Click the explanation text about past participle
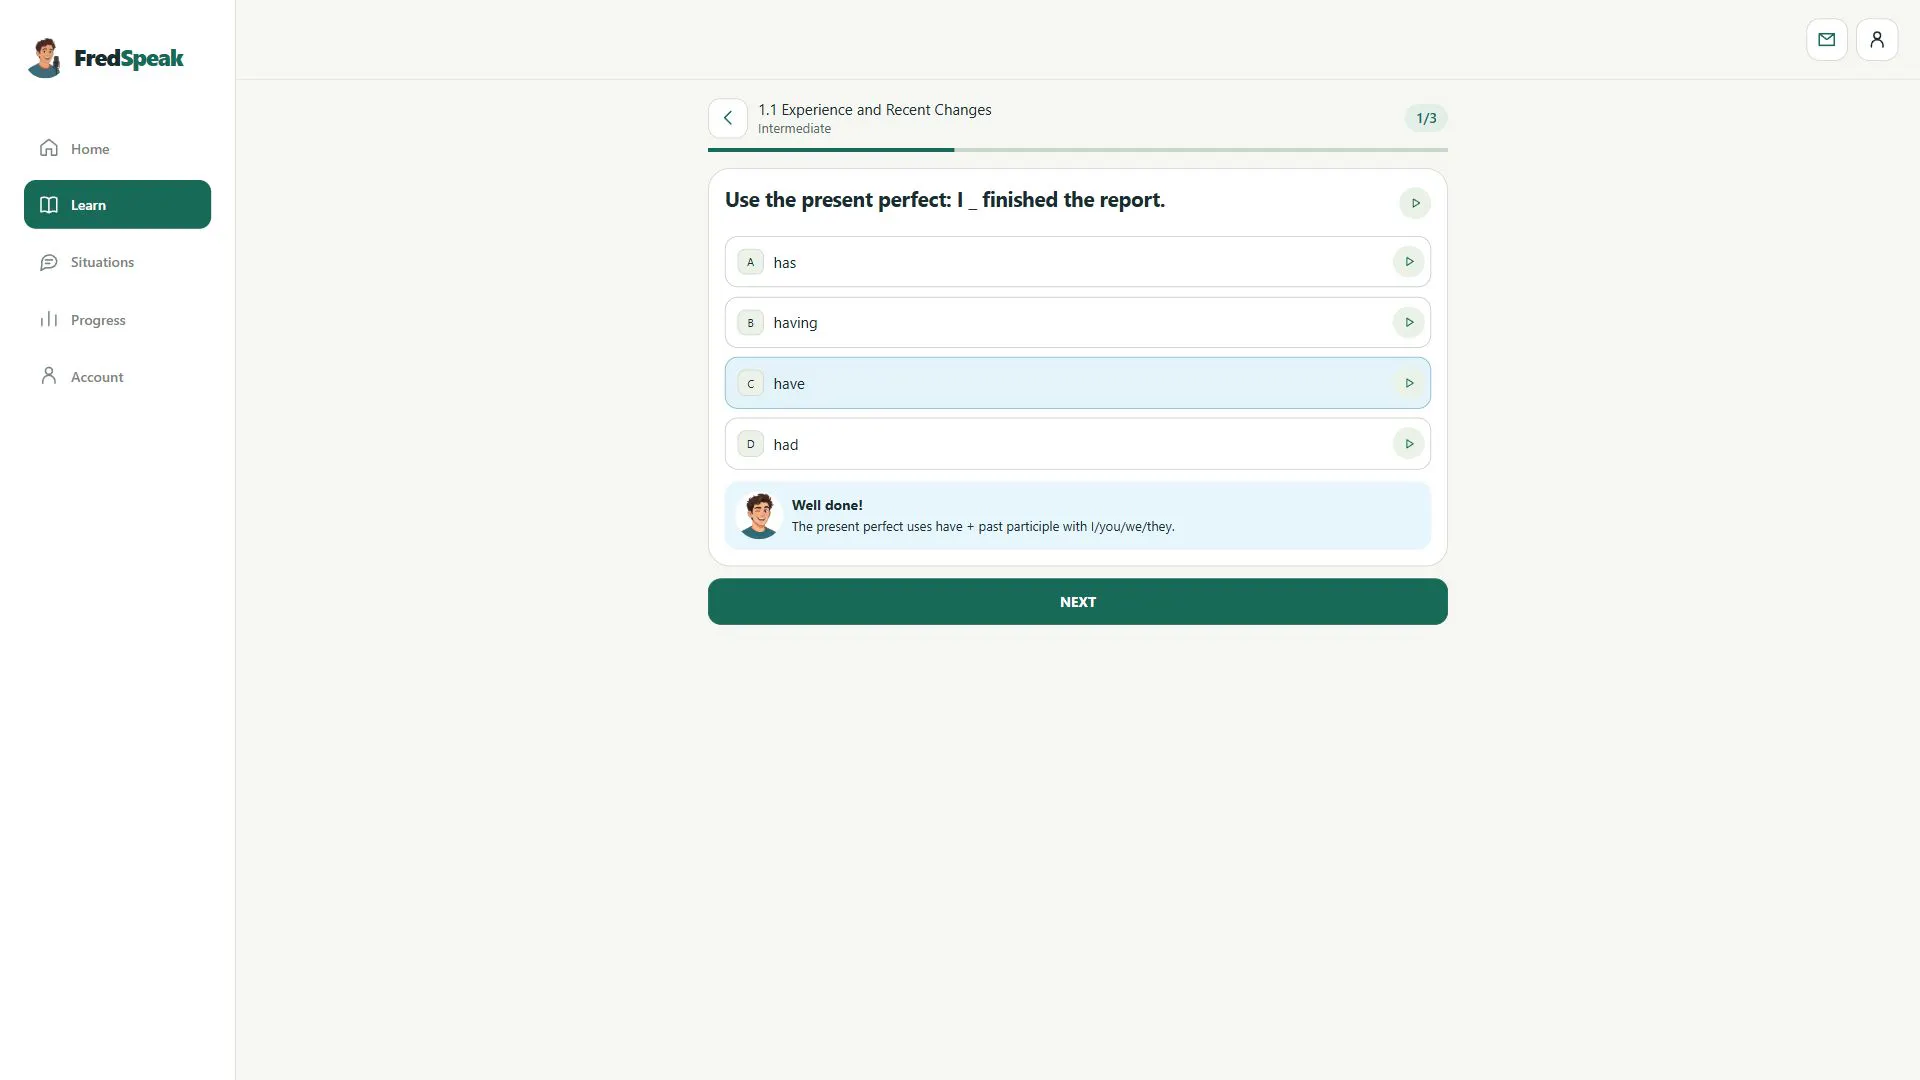1920x1080 pixels. click(982, 527)
